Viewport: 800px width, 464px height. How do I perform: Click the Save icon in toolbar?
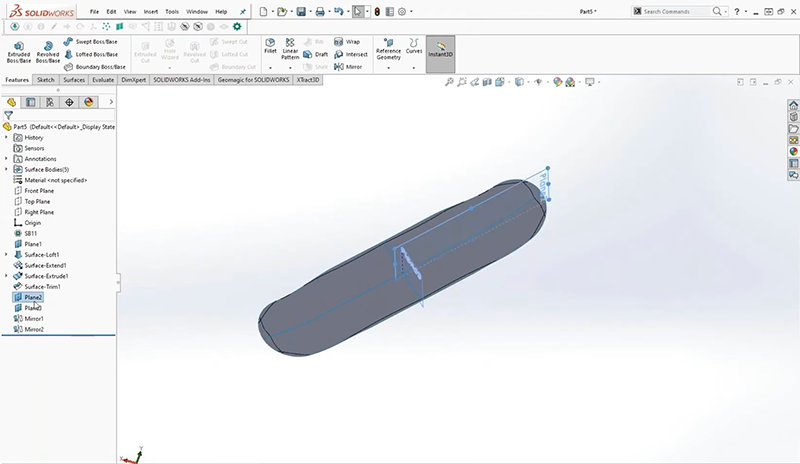302,11
